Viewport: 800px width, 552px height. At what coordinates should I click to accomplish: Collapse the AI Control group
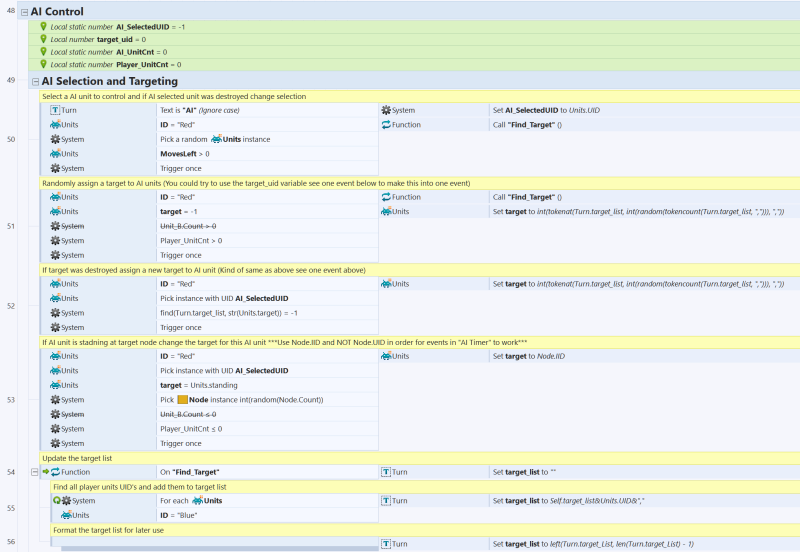coord(25,11)
